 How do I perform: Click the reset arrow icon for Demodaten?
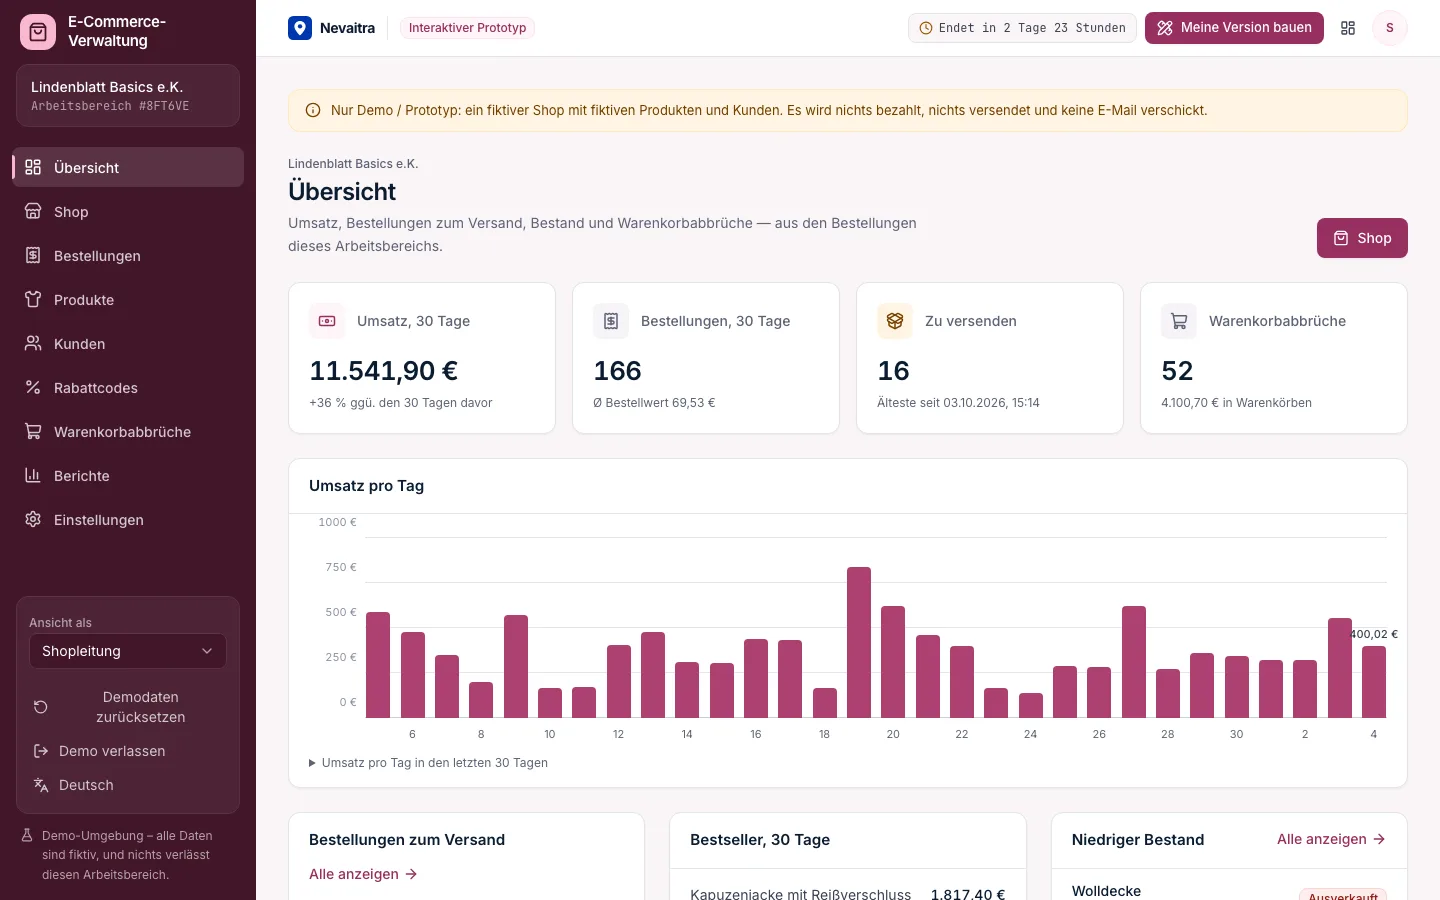coord(41,707)
